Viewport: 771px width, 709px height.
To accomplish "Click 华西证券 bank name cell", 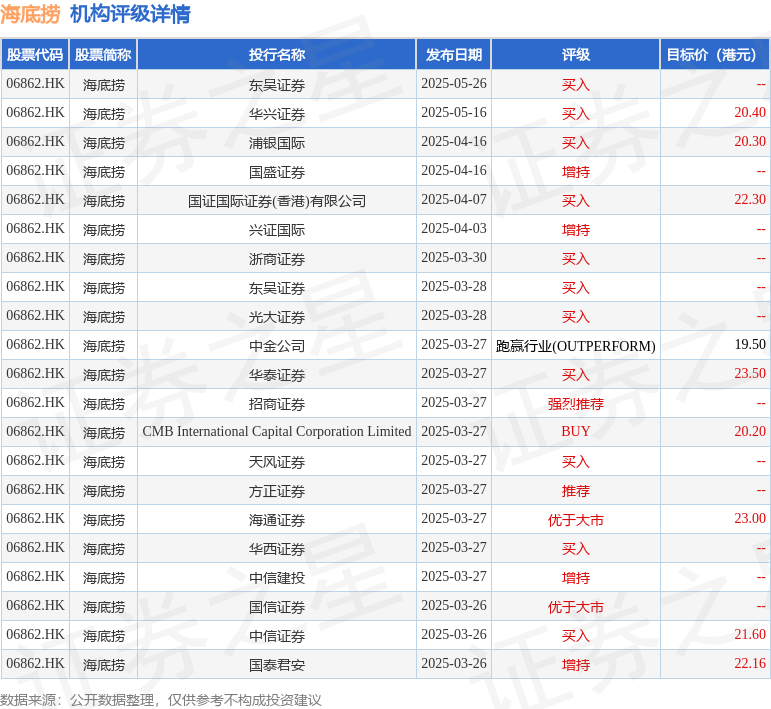I will coord(277,549).
